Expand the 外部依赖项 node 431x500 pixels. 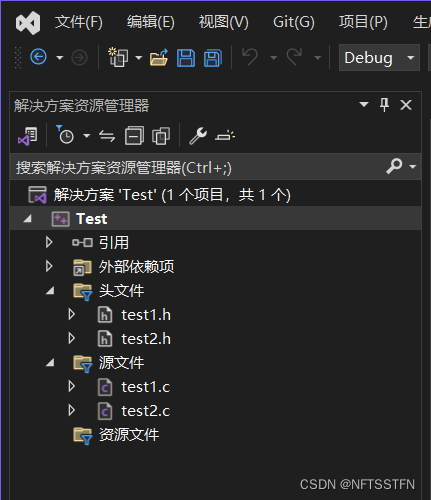point(49,266)
